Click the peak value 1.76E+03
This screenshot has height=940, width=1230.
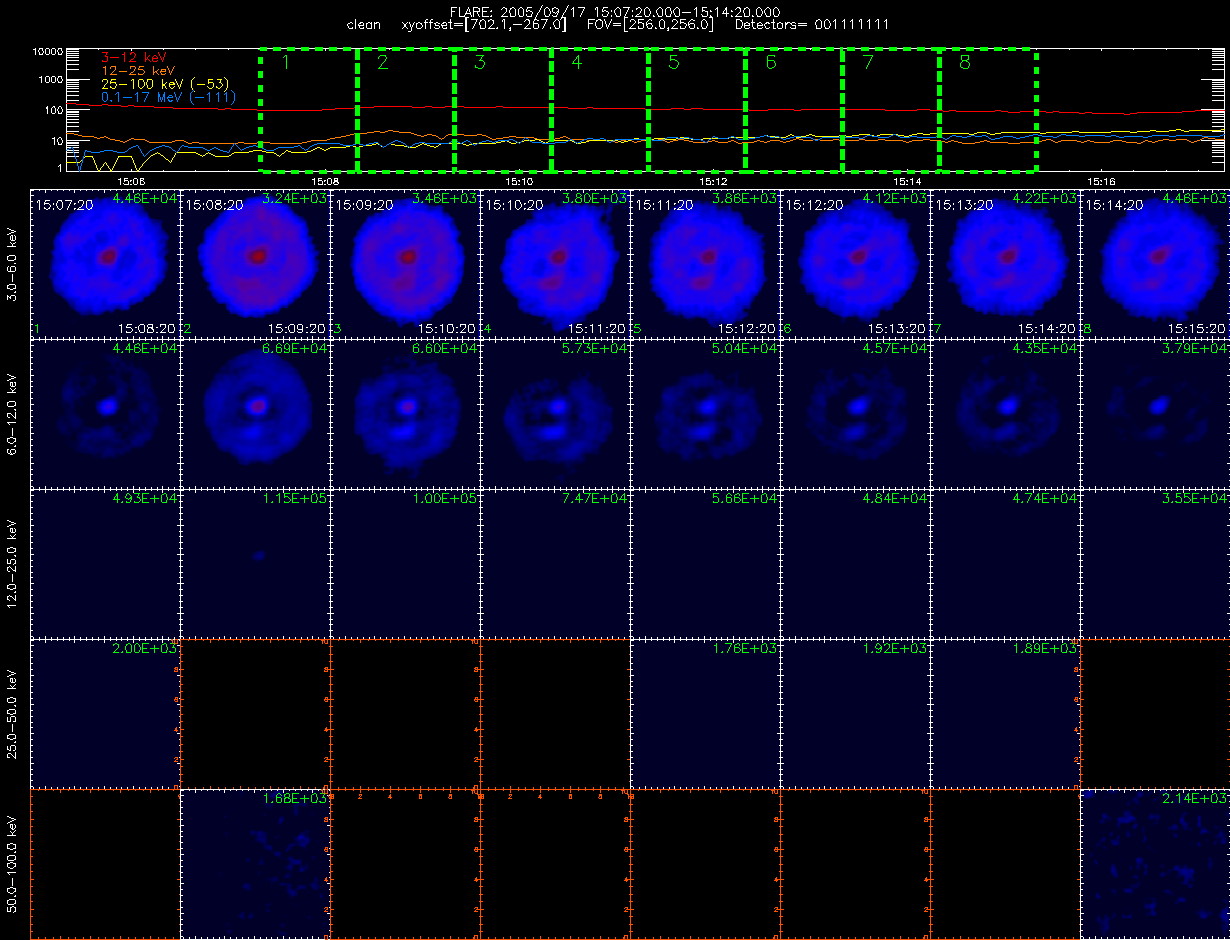point(745,649)
